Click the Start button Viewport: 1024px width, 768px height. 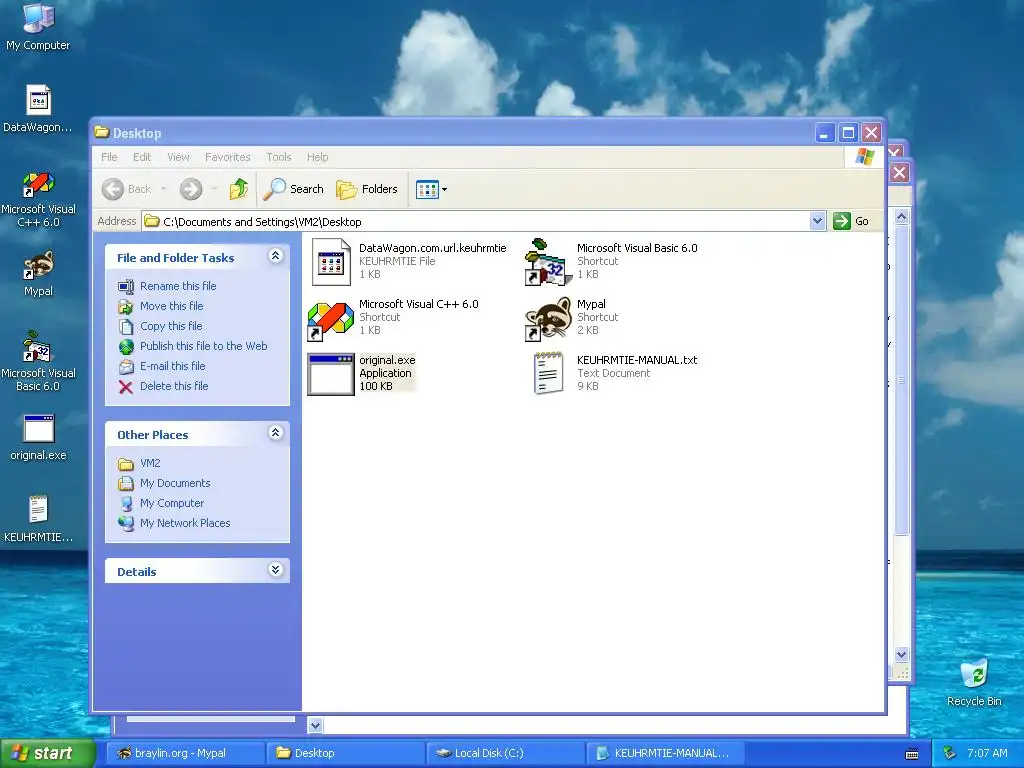pyautogui.click(x=48, y=753)
